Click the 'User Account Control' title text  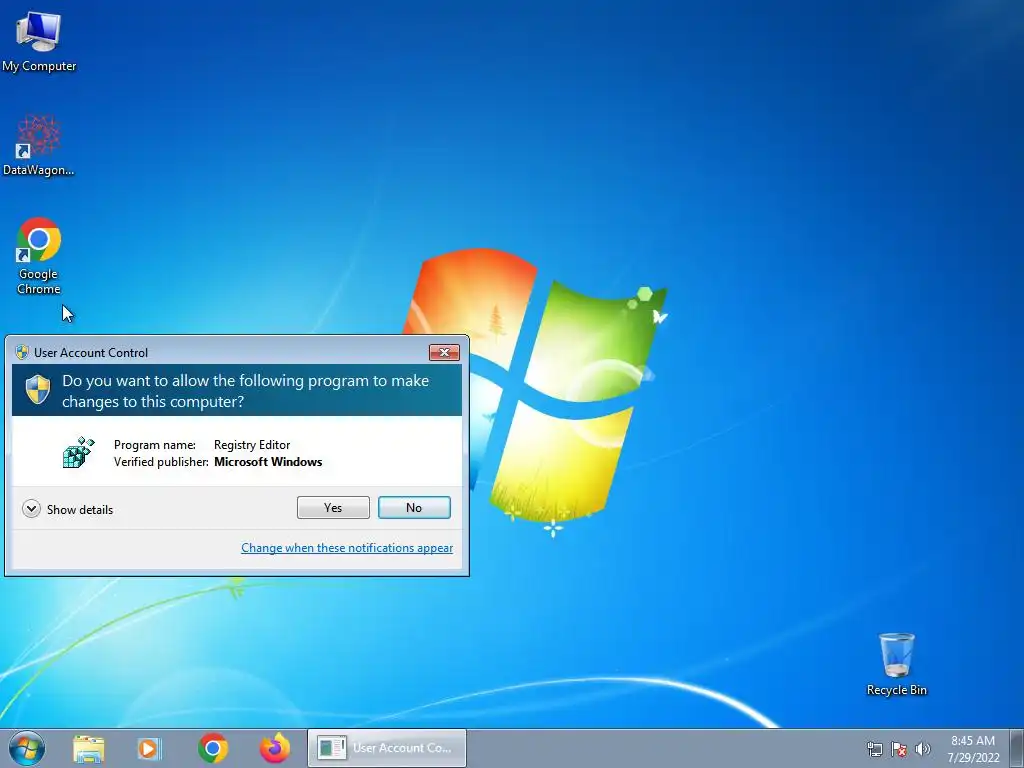coord(91,353)
